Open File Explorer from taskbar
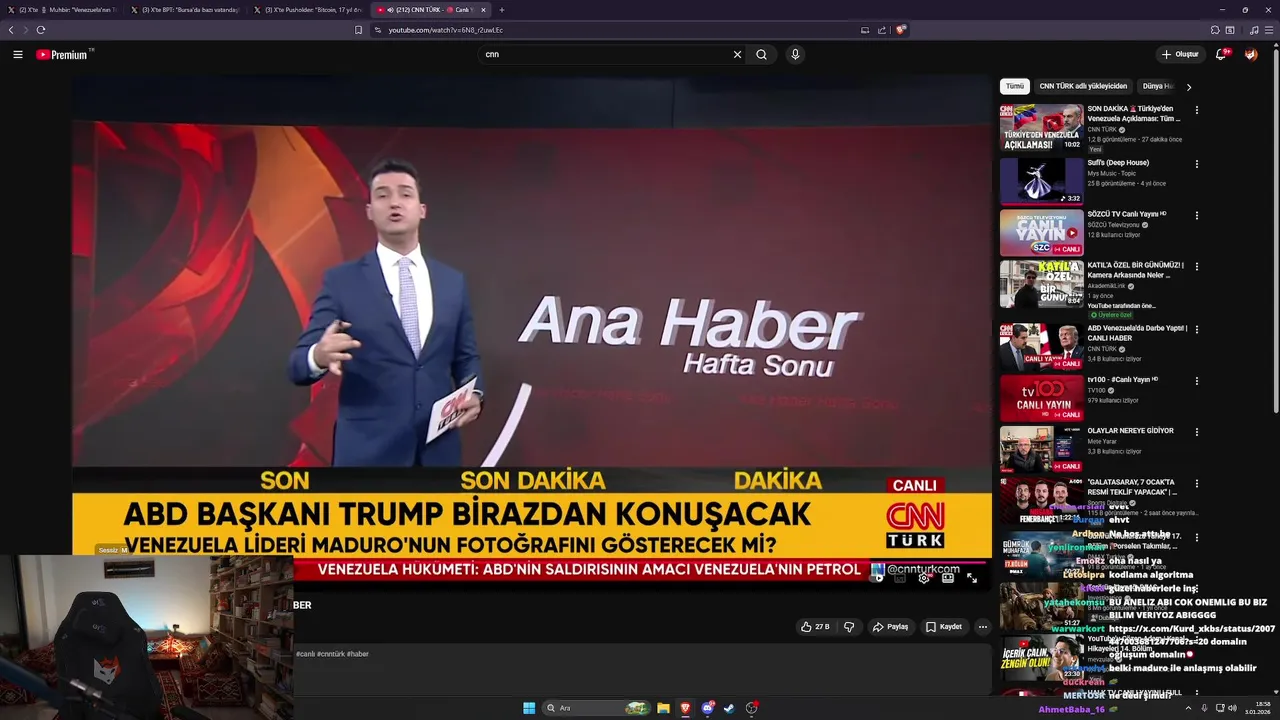Viewport: 1280px width, 720px height. 663,708
